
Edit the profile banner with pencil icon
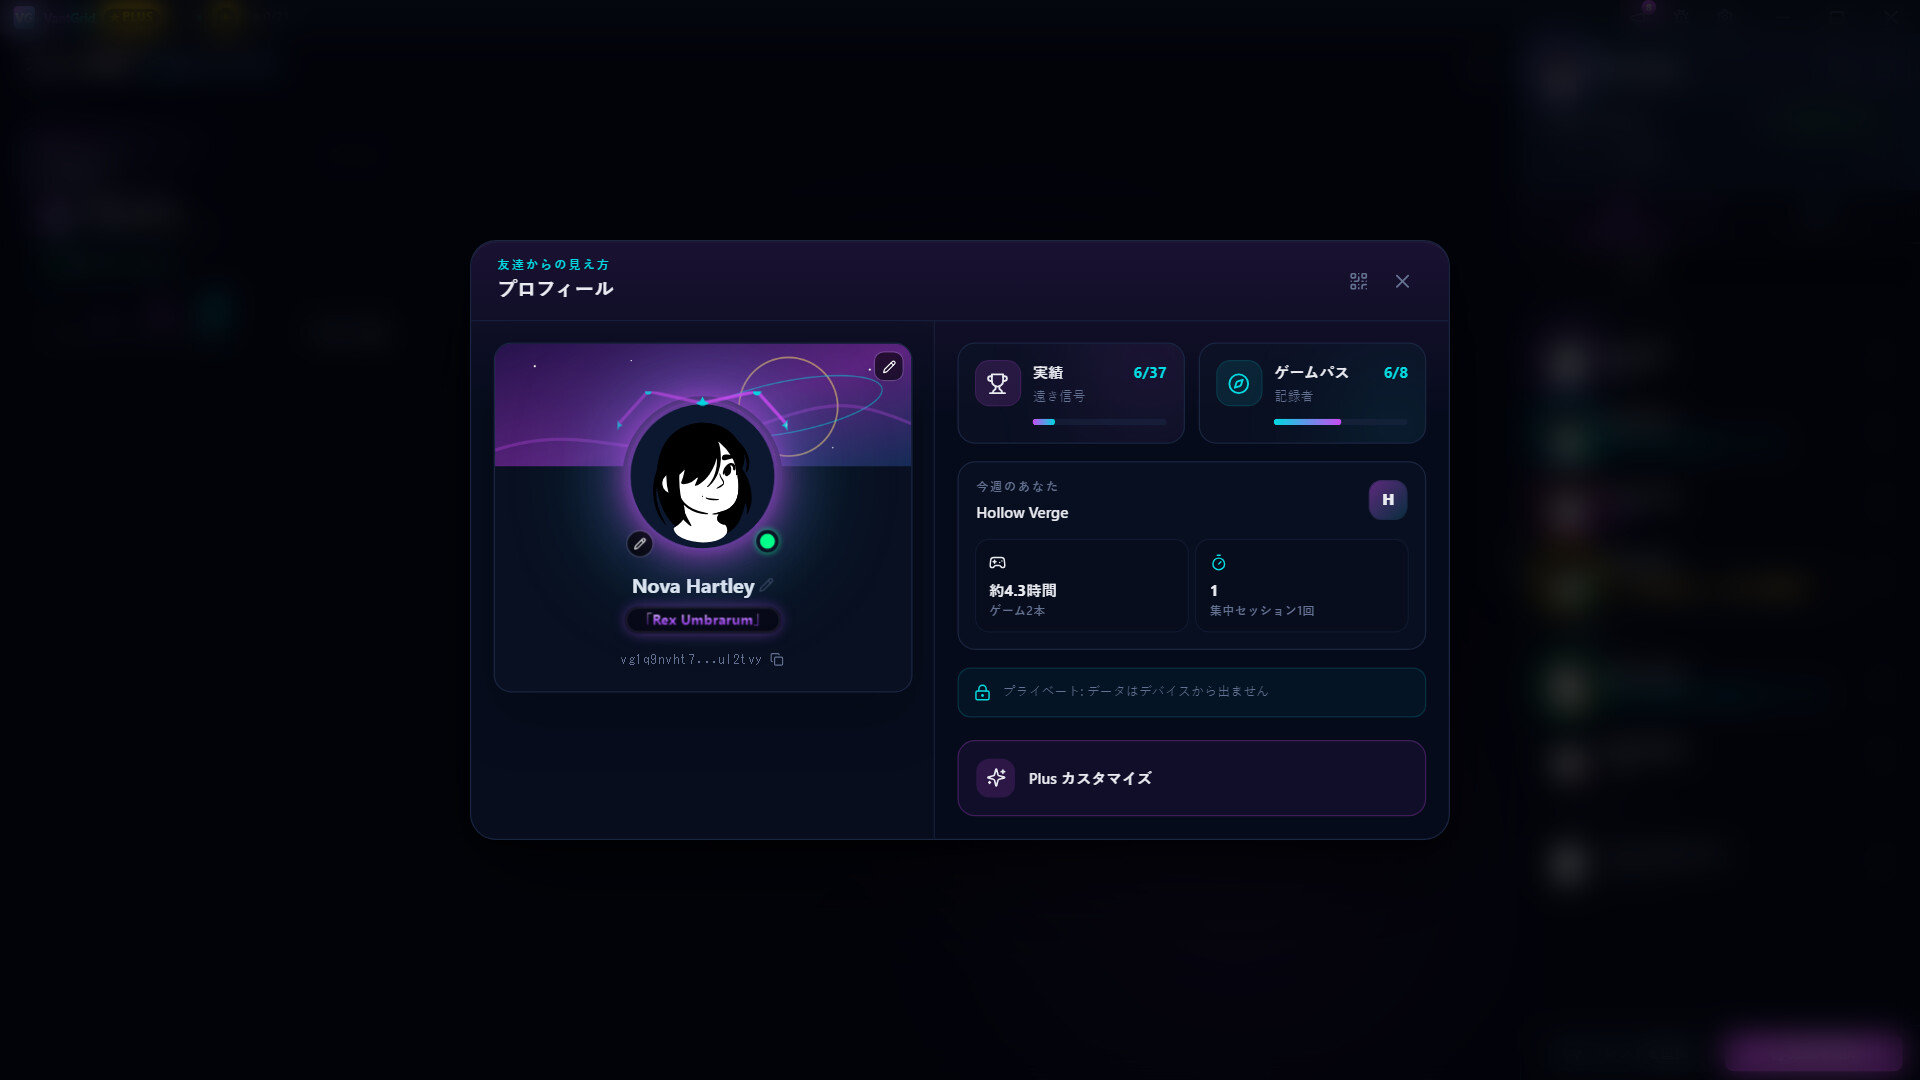pyautogui.click(x=889, y=367)
